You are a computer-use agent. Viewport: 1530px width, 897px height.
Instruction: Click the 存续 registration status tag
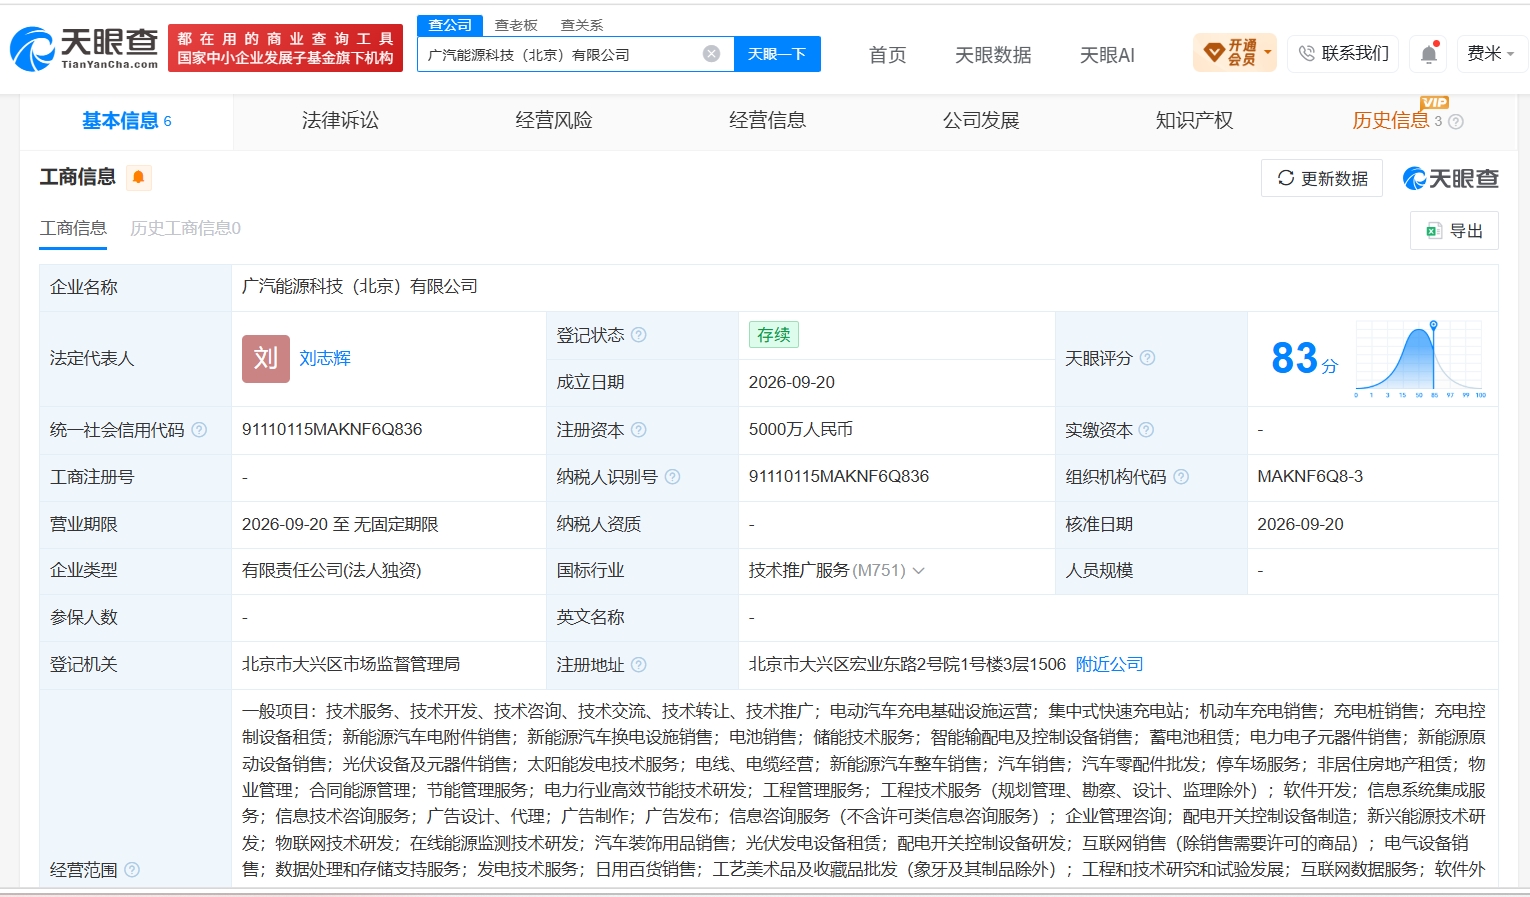click(773, 335)
